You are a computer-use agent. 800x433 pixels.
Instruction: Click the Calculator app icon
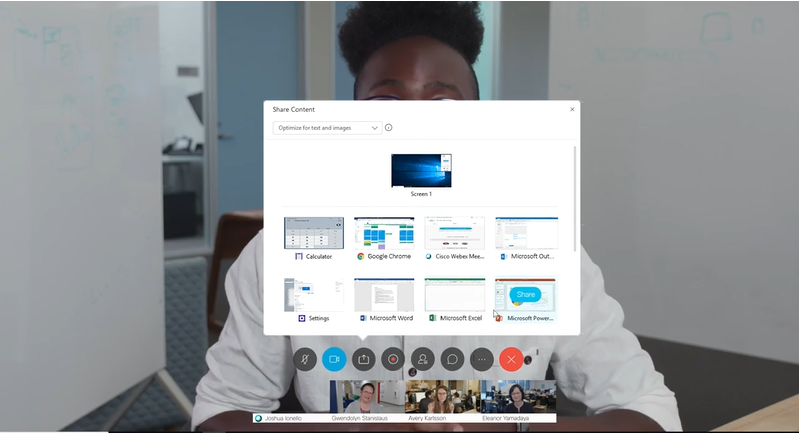299,257
